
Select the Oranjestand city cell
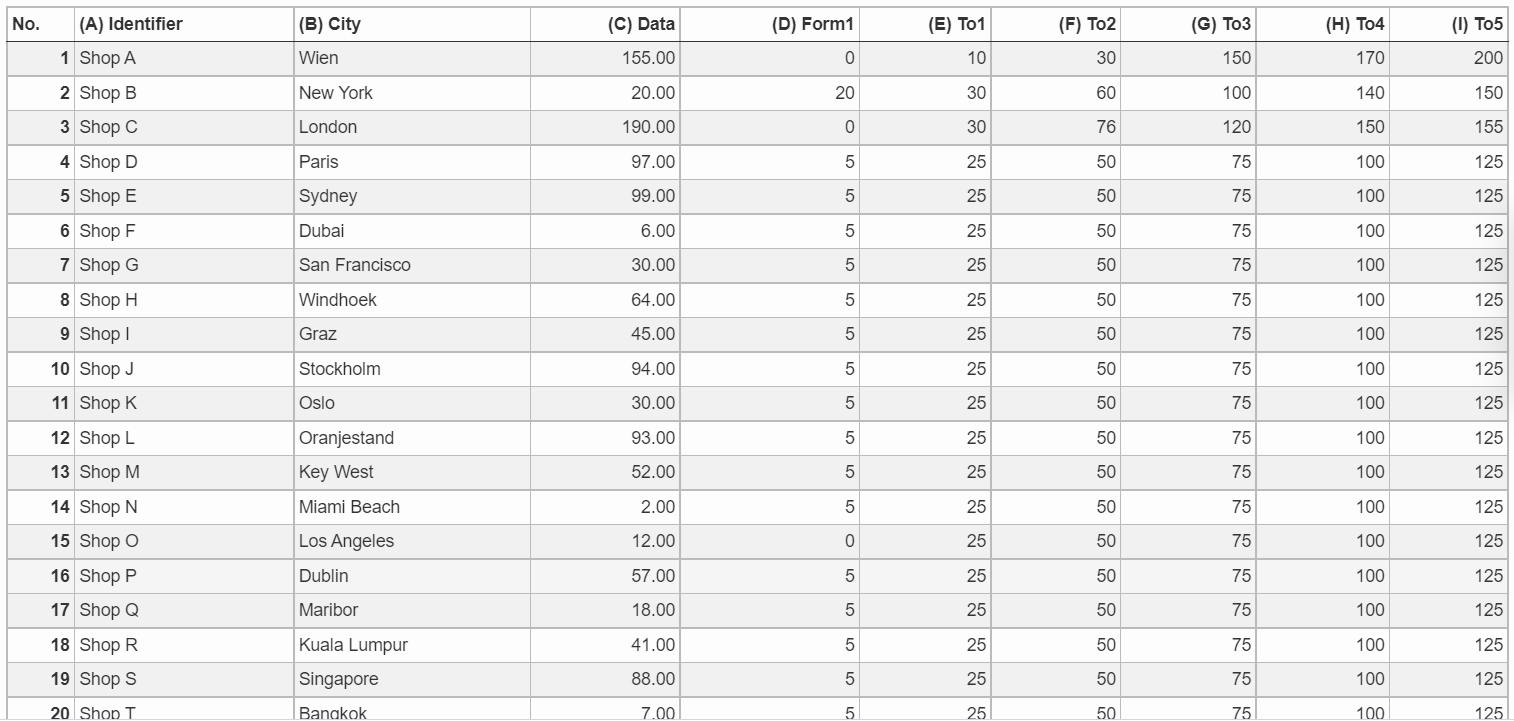point(412,438)
